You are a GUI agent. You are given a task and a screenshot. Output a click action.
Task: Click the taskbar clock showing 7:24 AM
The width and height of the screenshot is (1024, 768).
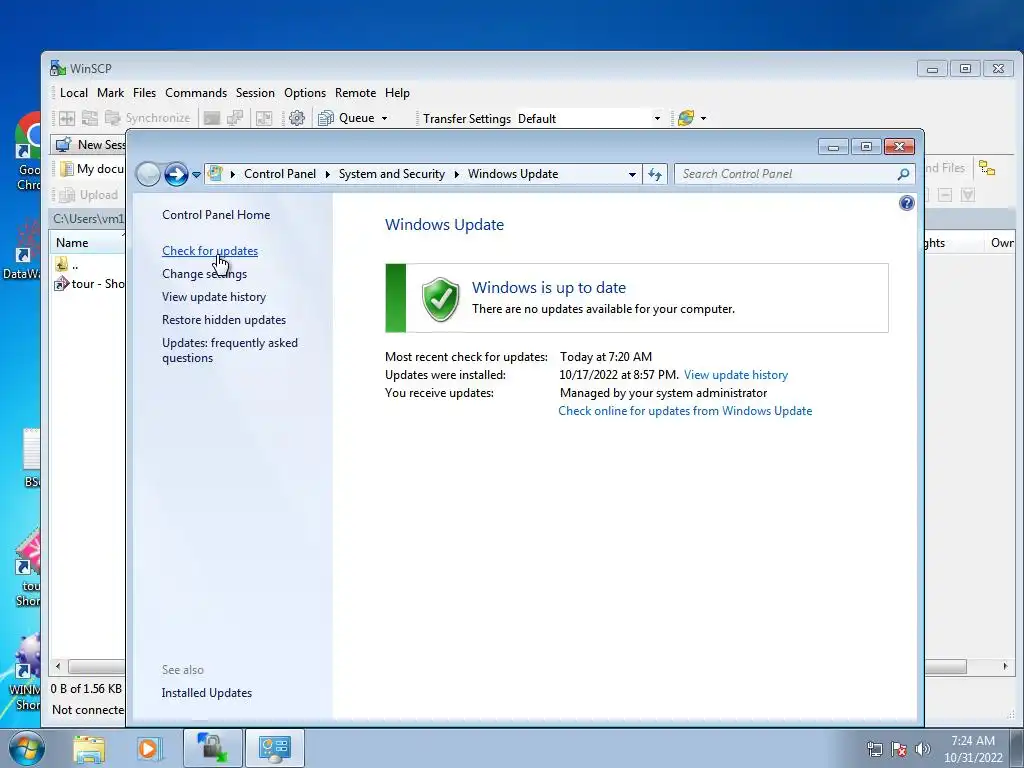coord(973,749)
